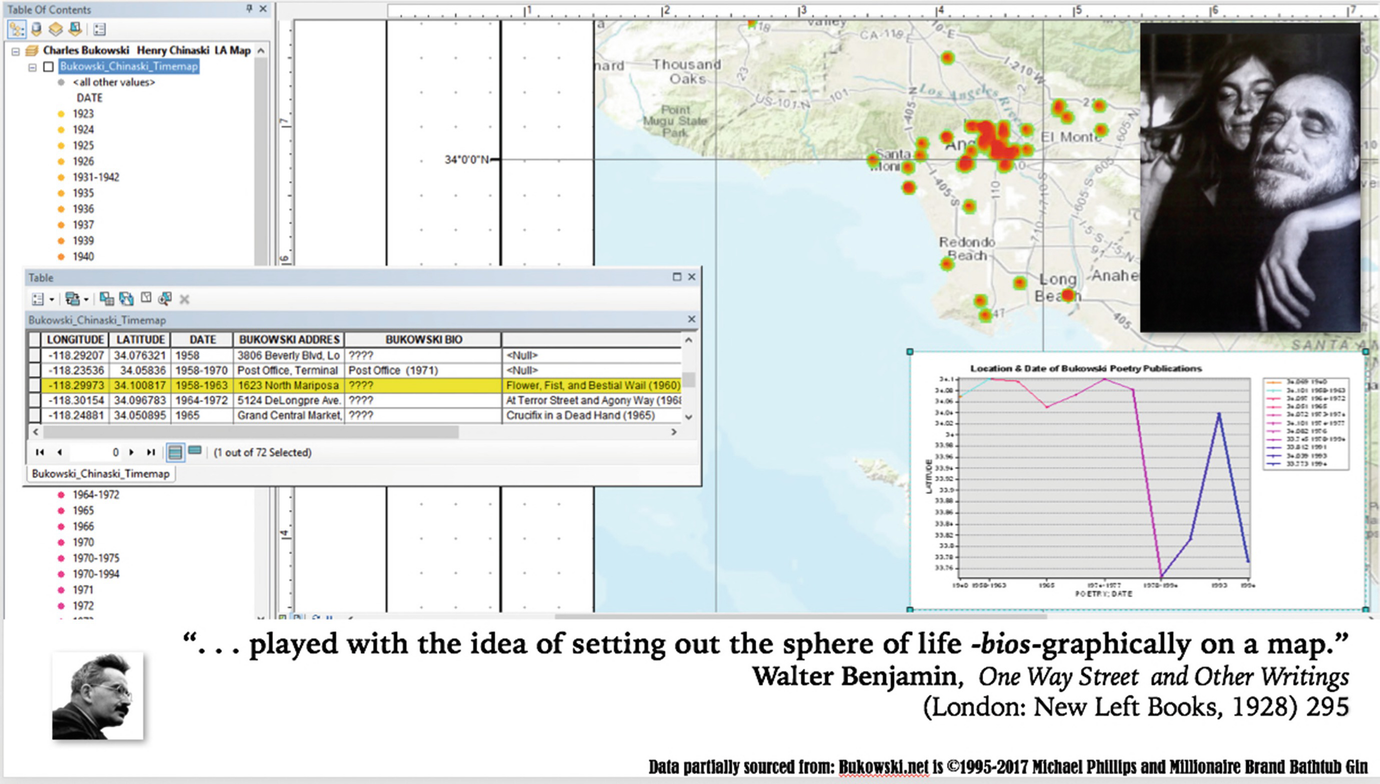Click BUKOWSKI BIO column header
The width and height of the screenshot is (1380, 784).
click(423, 340)
